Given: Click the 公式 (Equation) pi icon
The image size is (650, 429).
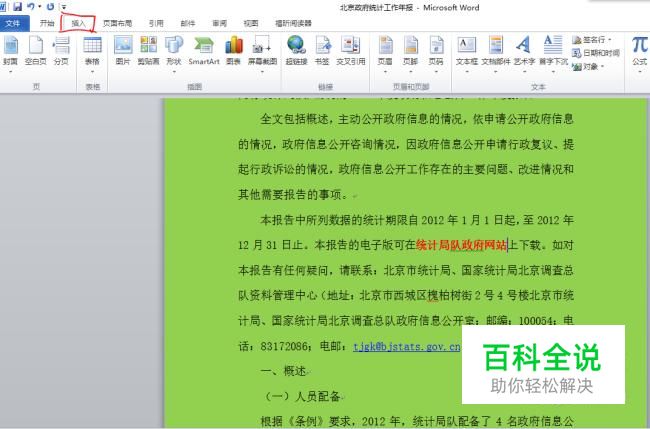Looking at the screenshot, I should 640,45.
